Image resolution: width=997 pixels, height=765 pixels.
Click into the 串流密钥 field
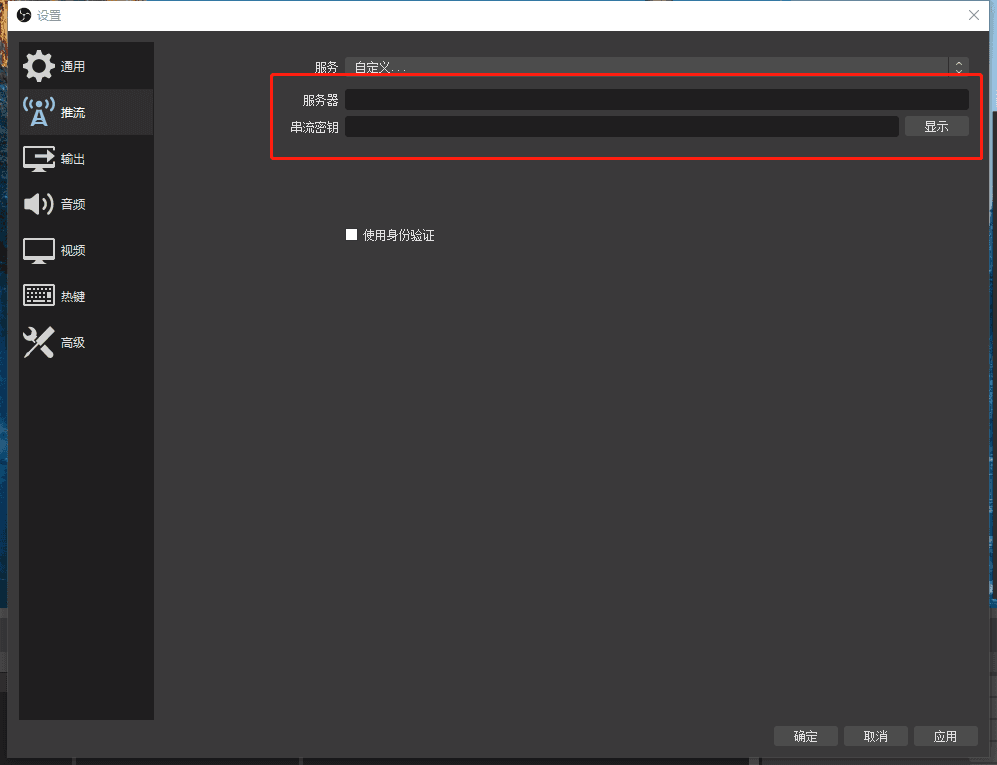[x=621, y=127]
